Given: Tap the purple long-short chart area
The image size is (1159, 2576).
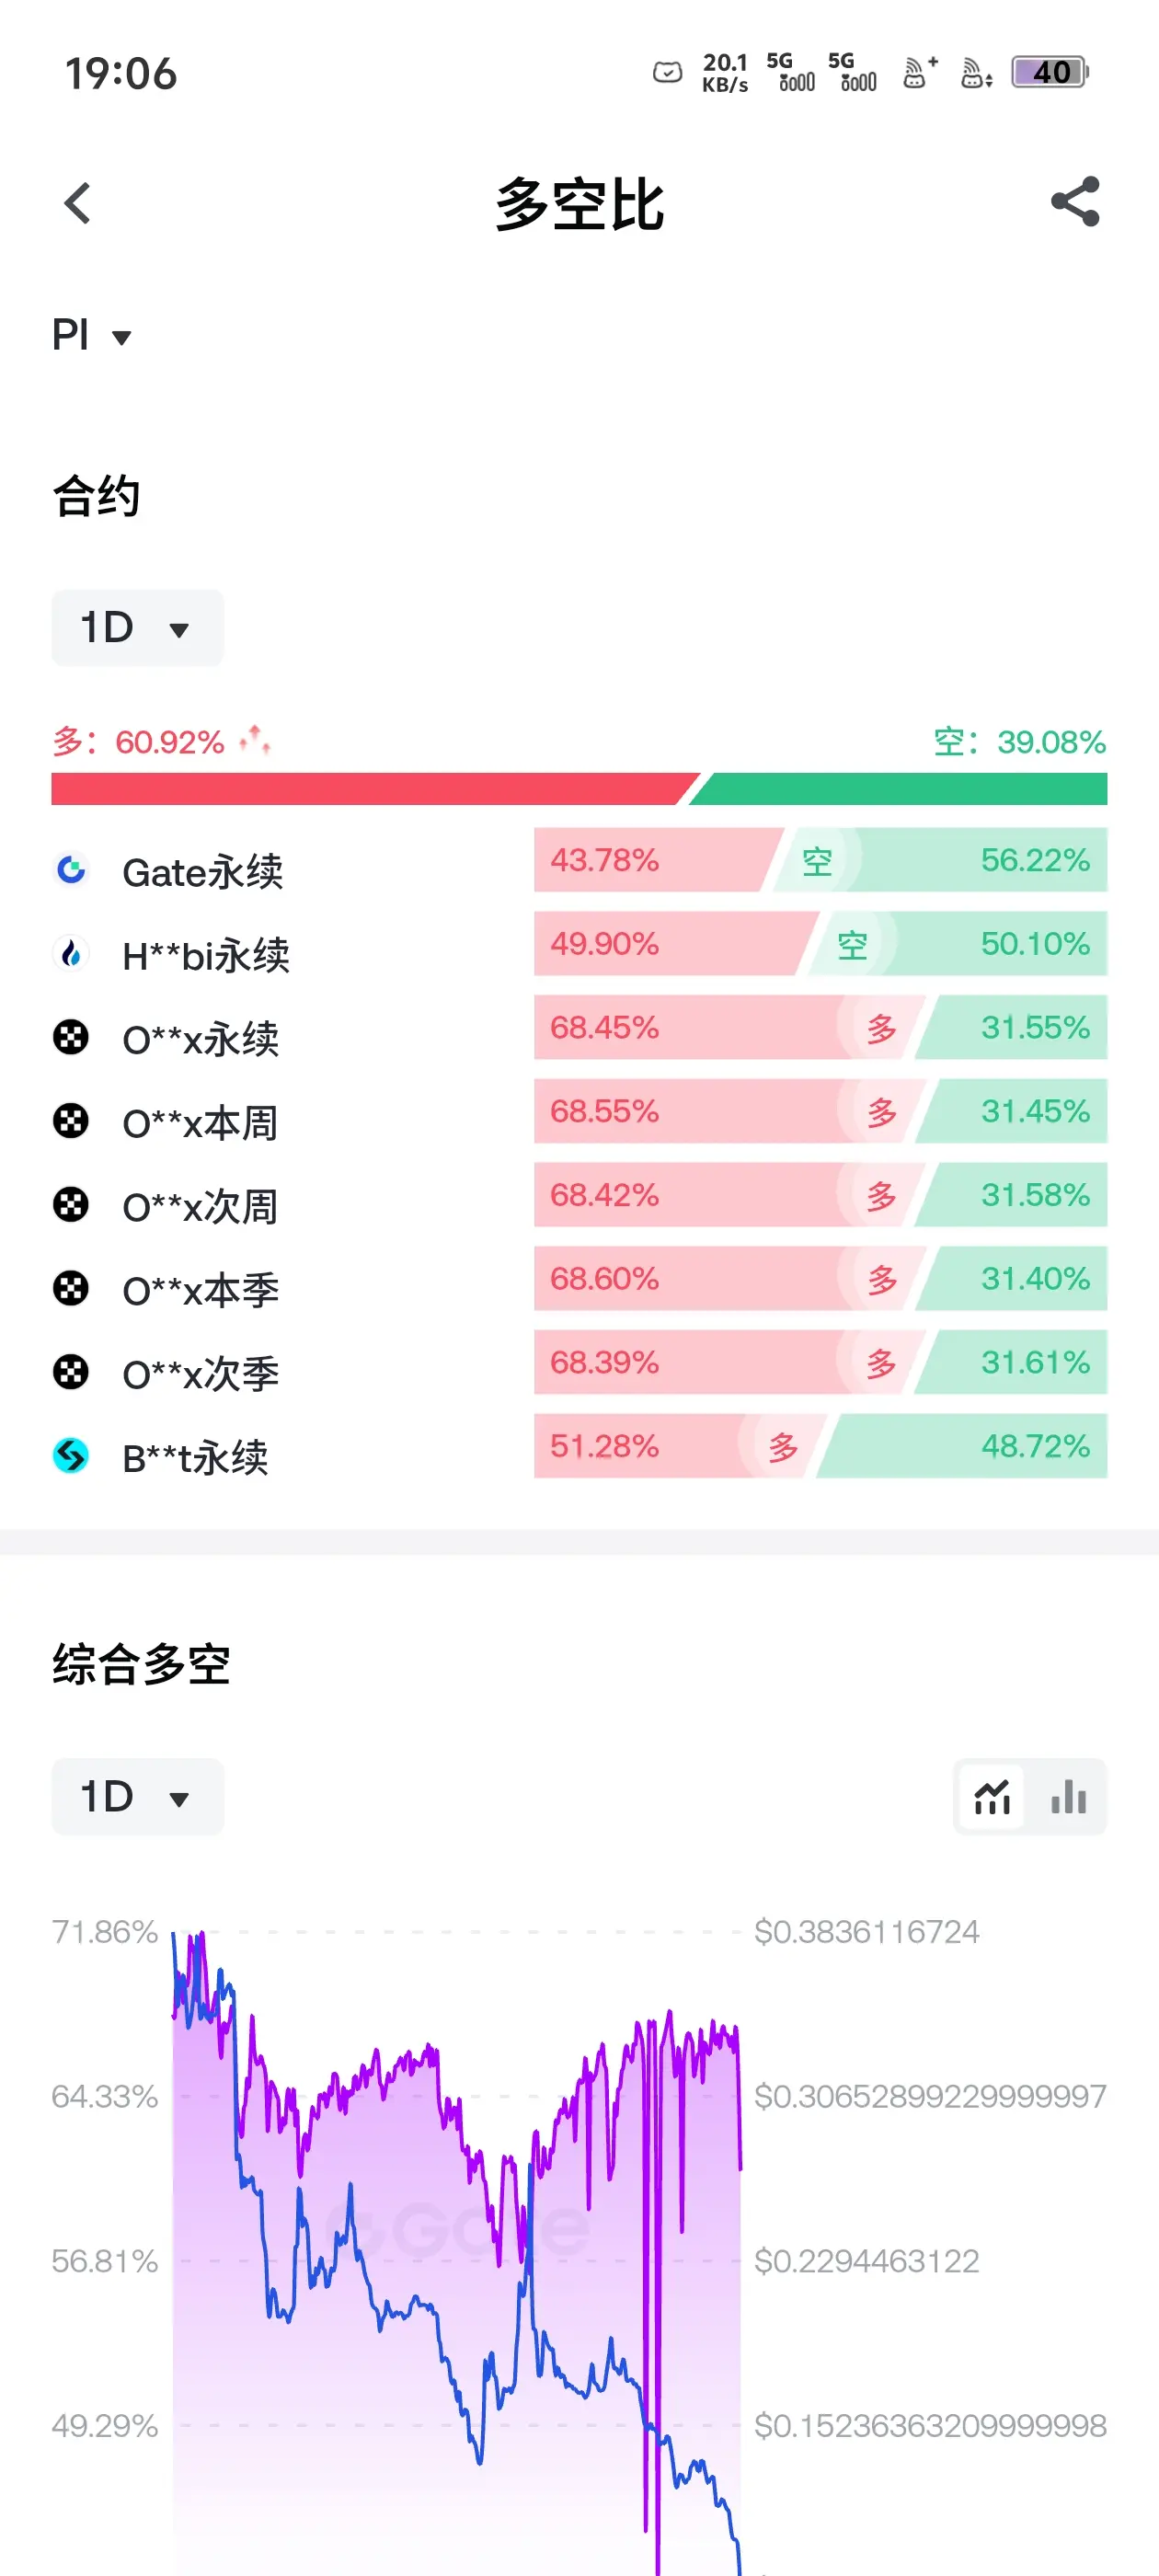Looking at the screenshot, I should pyautogui.click(x=456, y=2250).
